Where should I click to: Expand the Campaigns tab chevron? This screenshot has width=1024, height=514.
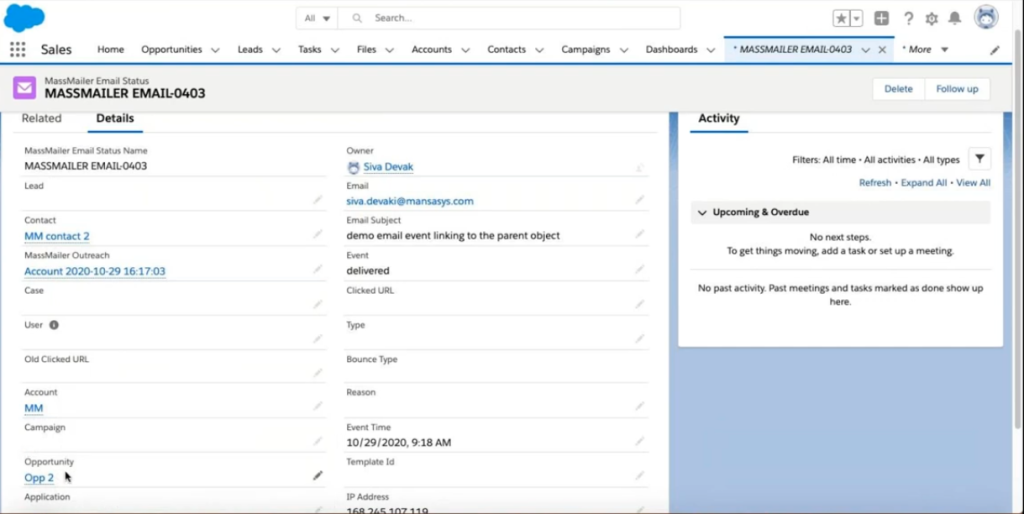(x=624, y=50)
